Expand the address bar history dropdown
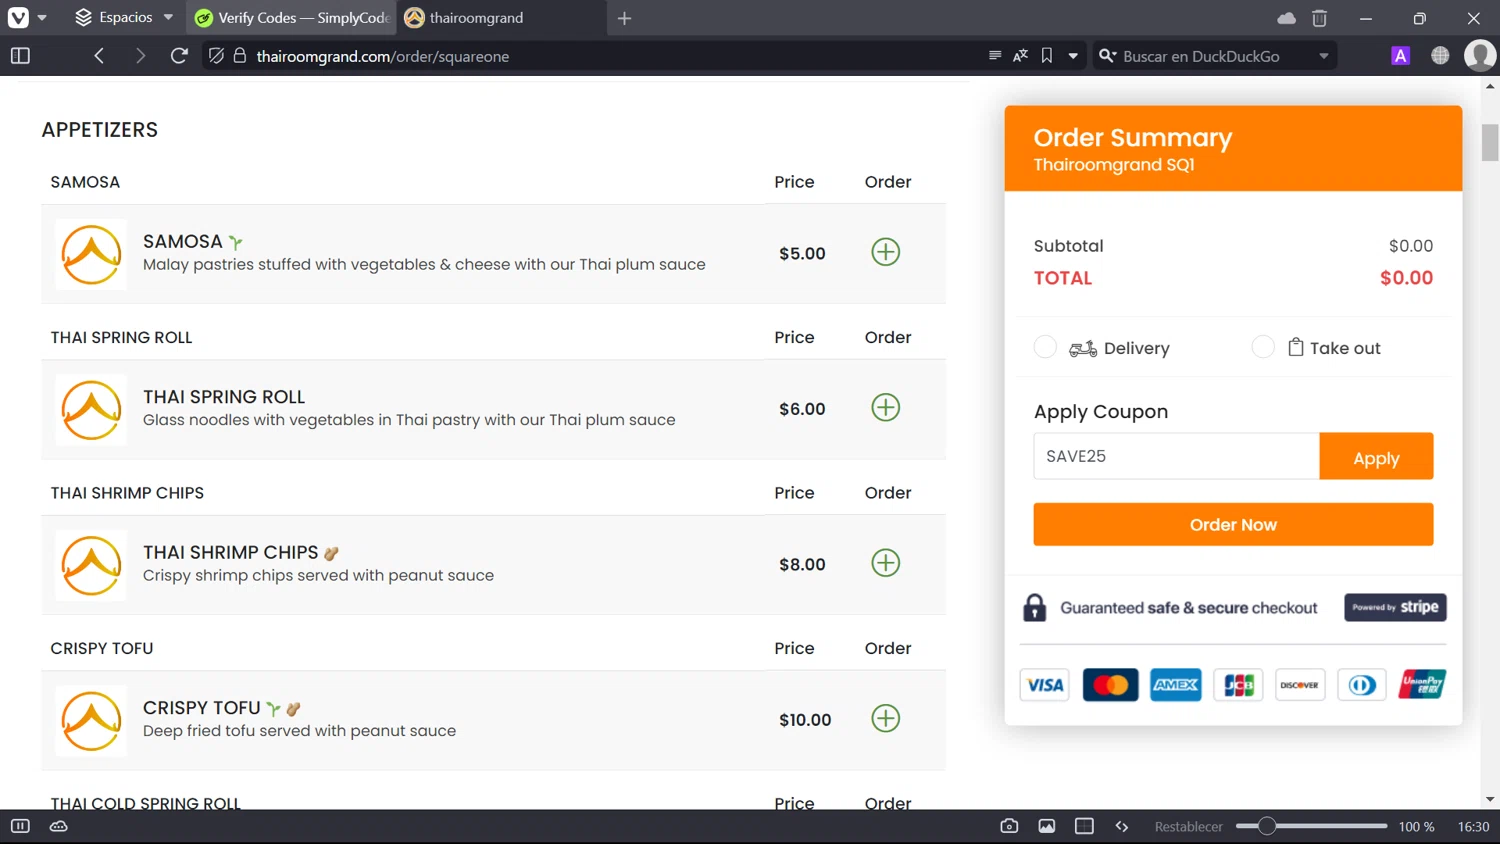This screenshot has height=844, width=1500. [1073, 56]
